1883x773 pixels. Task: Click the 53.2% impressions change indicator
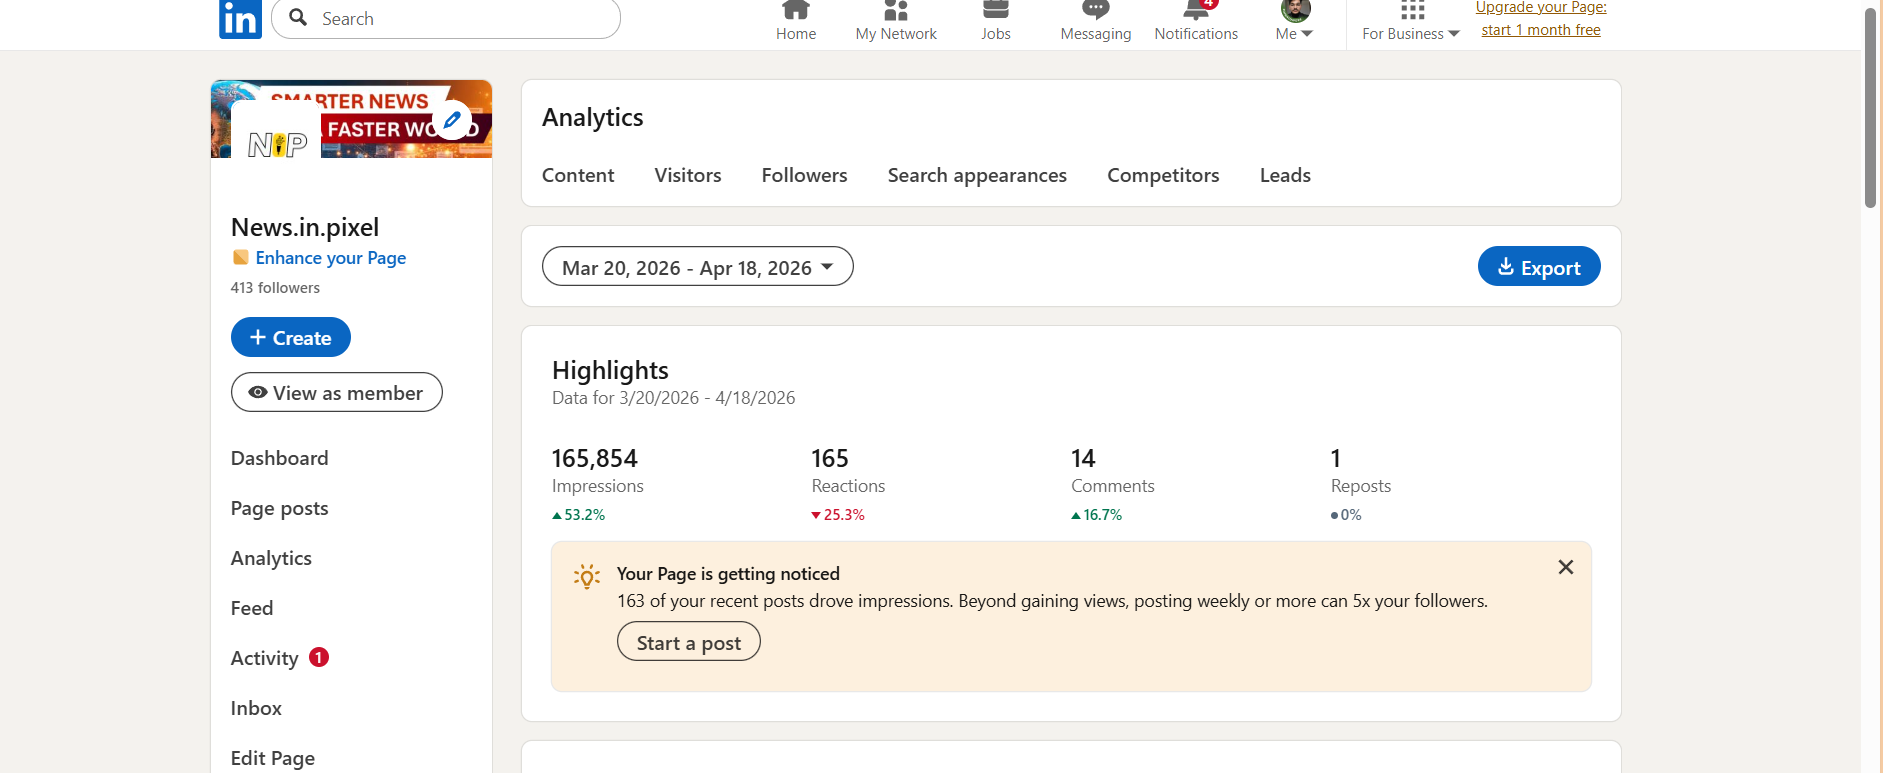[x=579, y=515]
